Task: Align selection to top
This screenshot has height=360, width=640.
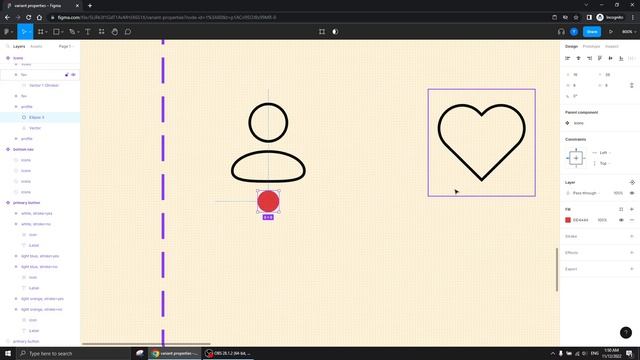Action: 600,58
